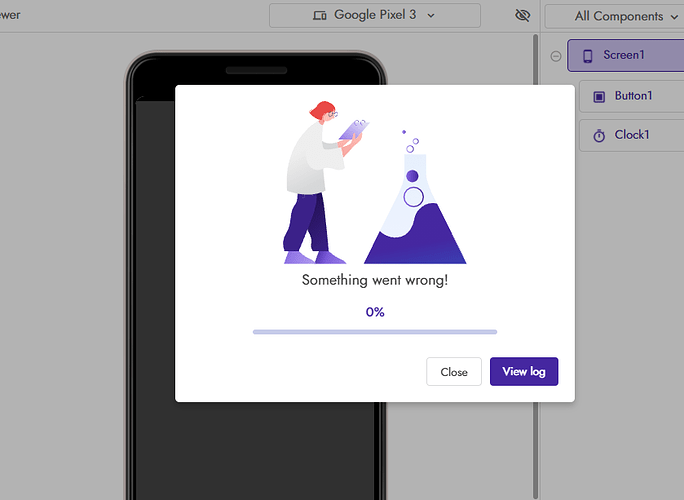Click the View log button

[523, 372]
